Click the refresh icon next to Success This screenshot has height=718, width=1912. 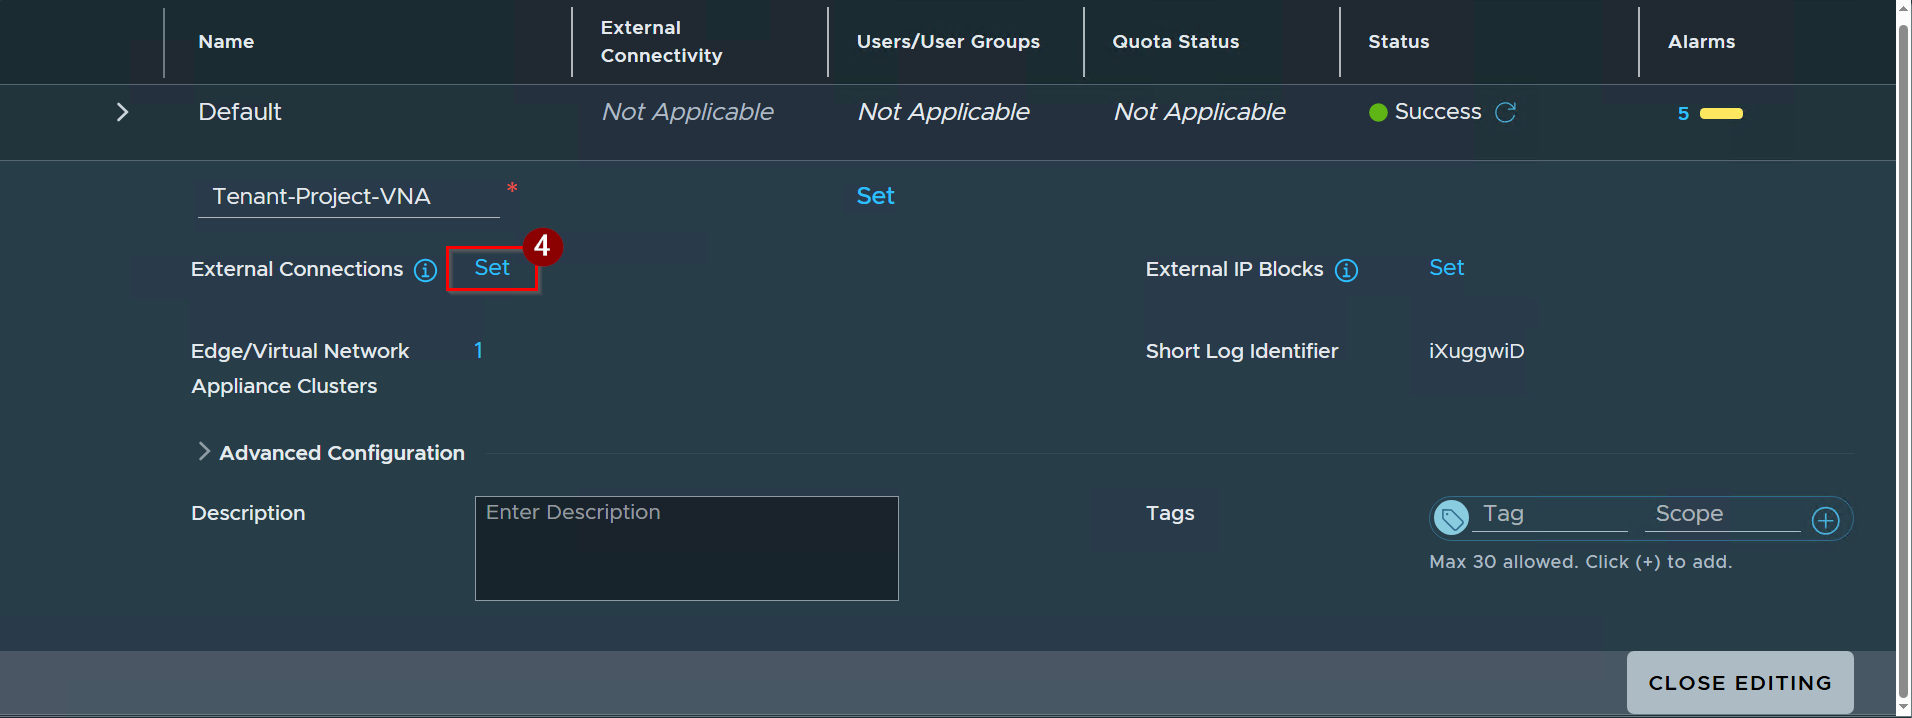click(x=1505, y=112)
